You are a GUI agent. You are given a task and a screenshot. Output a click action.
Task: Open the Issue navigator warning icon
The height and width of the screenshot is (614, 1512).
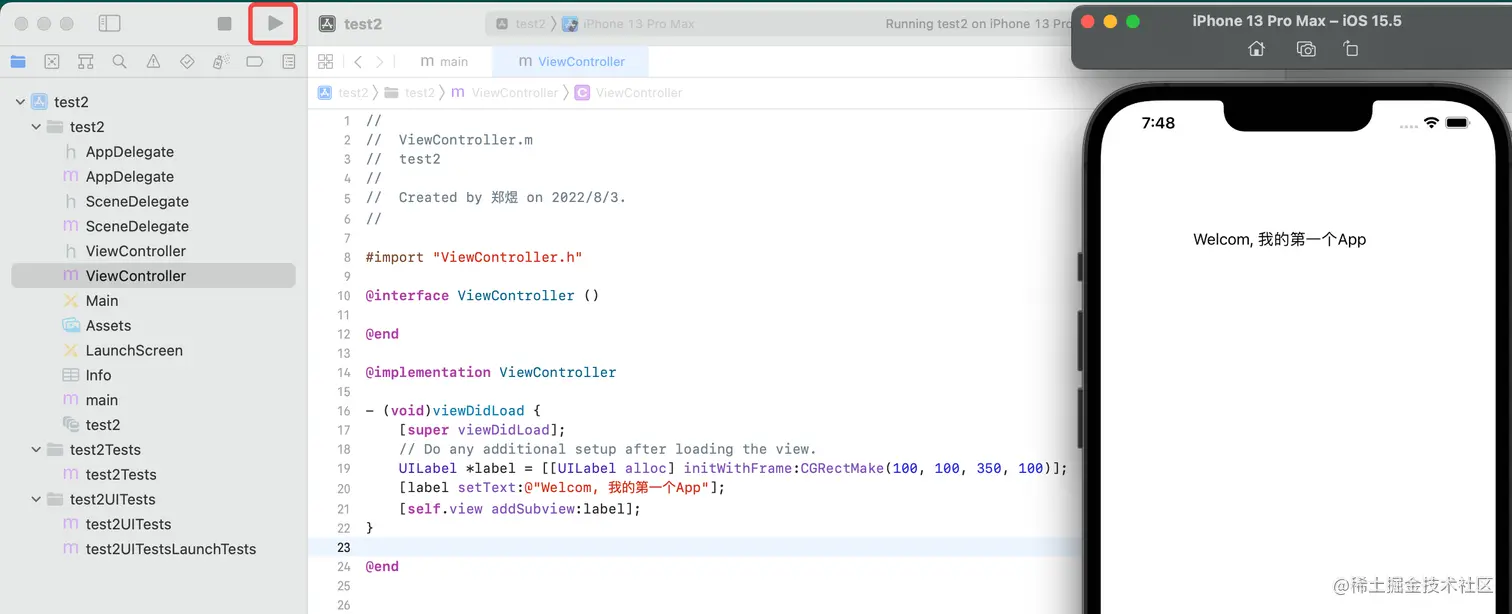click(153, 62)
